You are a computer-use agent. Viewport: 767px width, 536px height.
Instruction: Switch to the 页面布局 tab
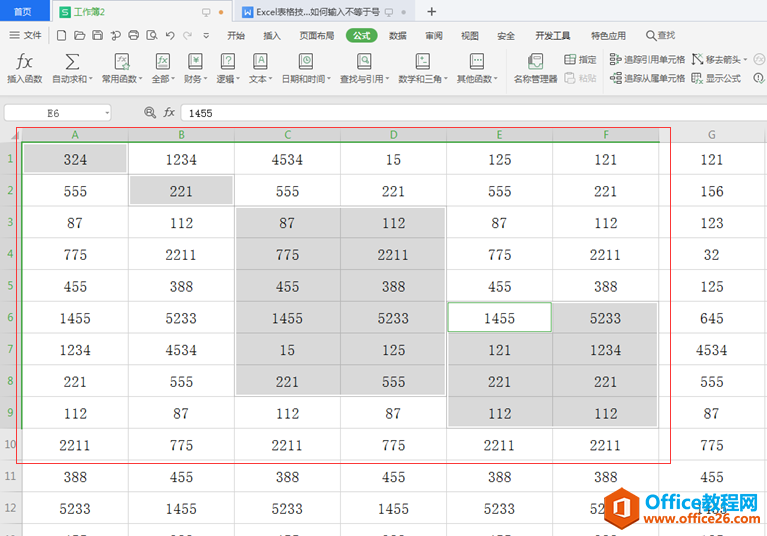pyautogui.click(x=316, y=35)
